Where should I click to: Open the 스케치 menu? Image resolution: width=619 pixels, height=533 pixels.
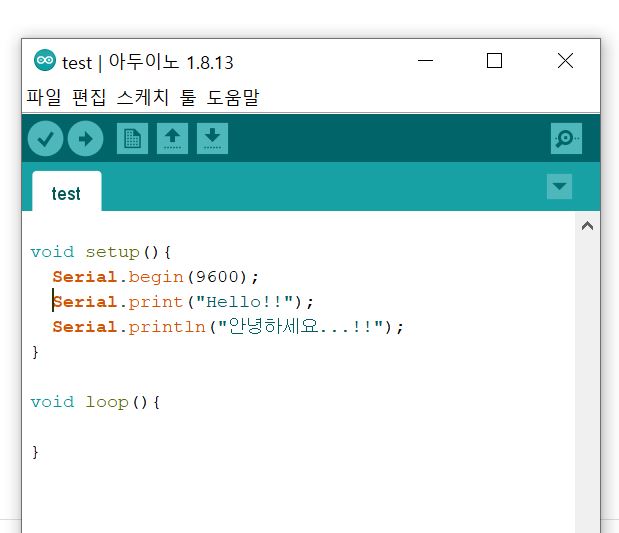click(x=143, y=97)
